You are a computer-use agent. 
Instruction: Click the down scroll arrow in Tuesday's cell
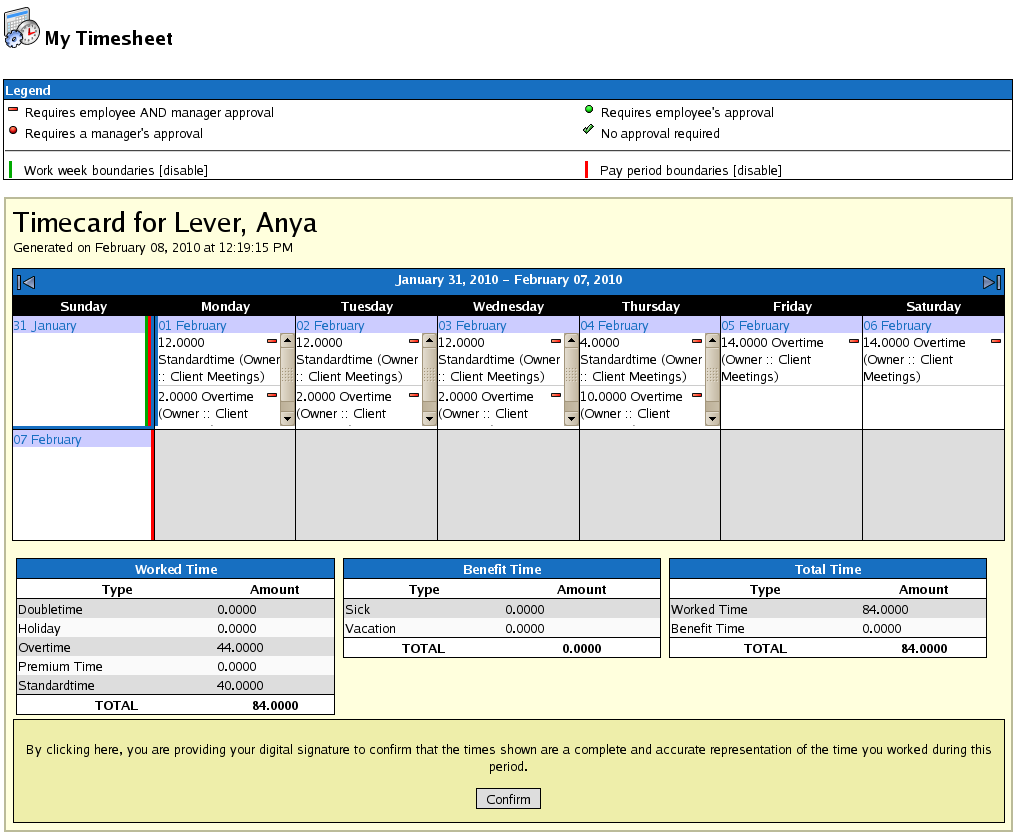tap(429, 419)
